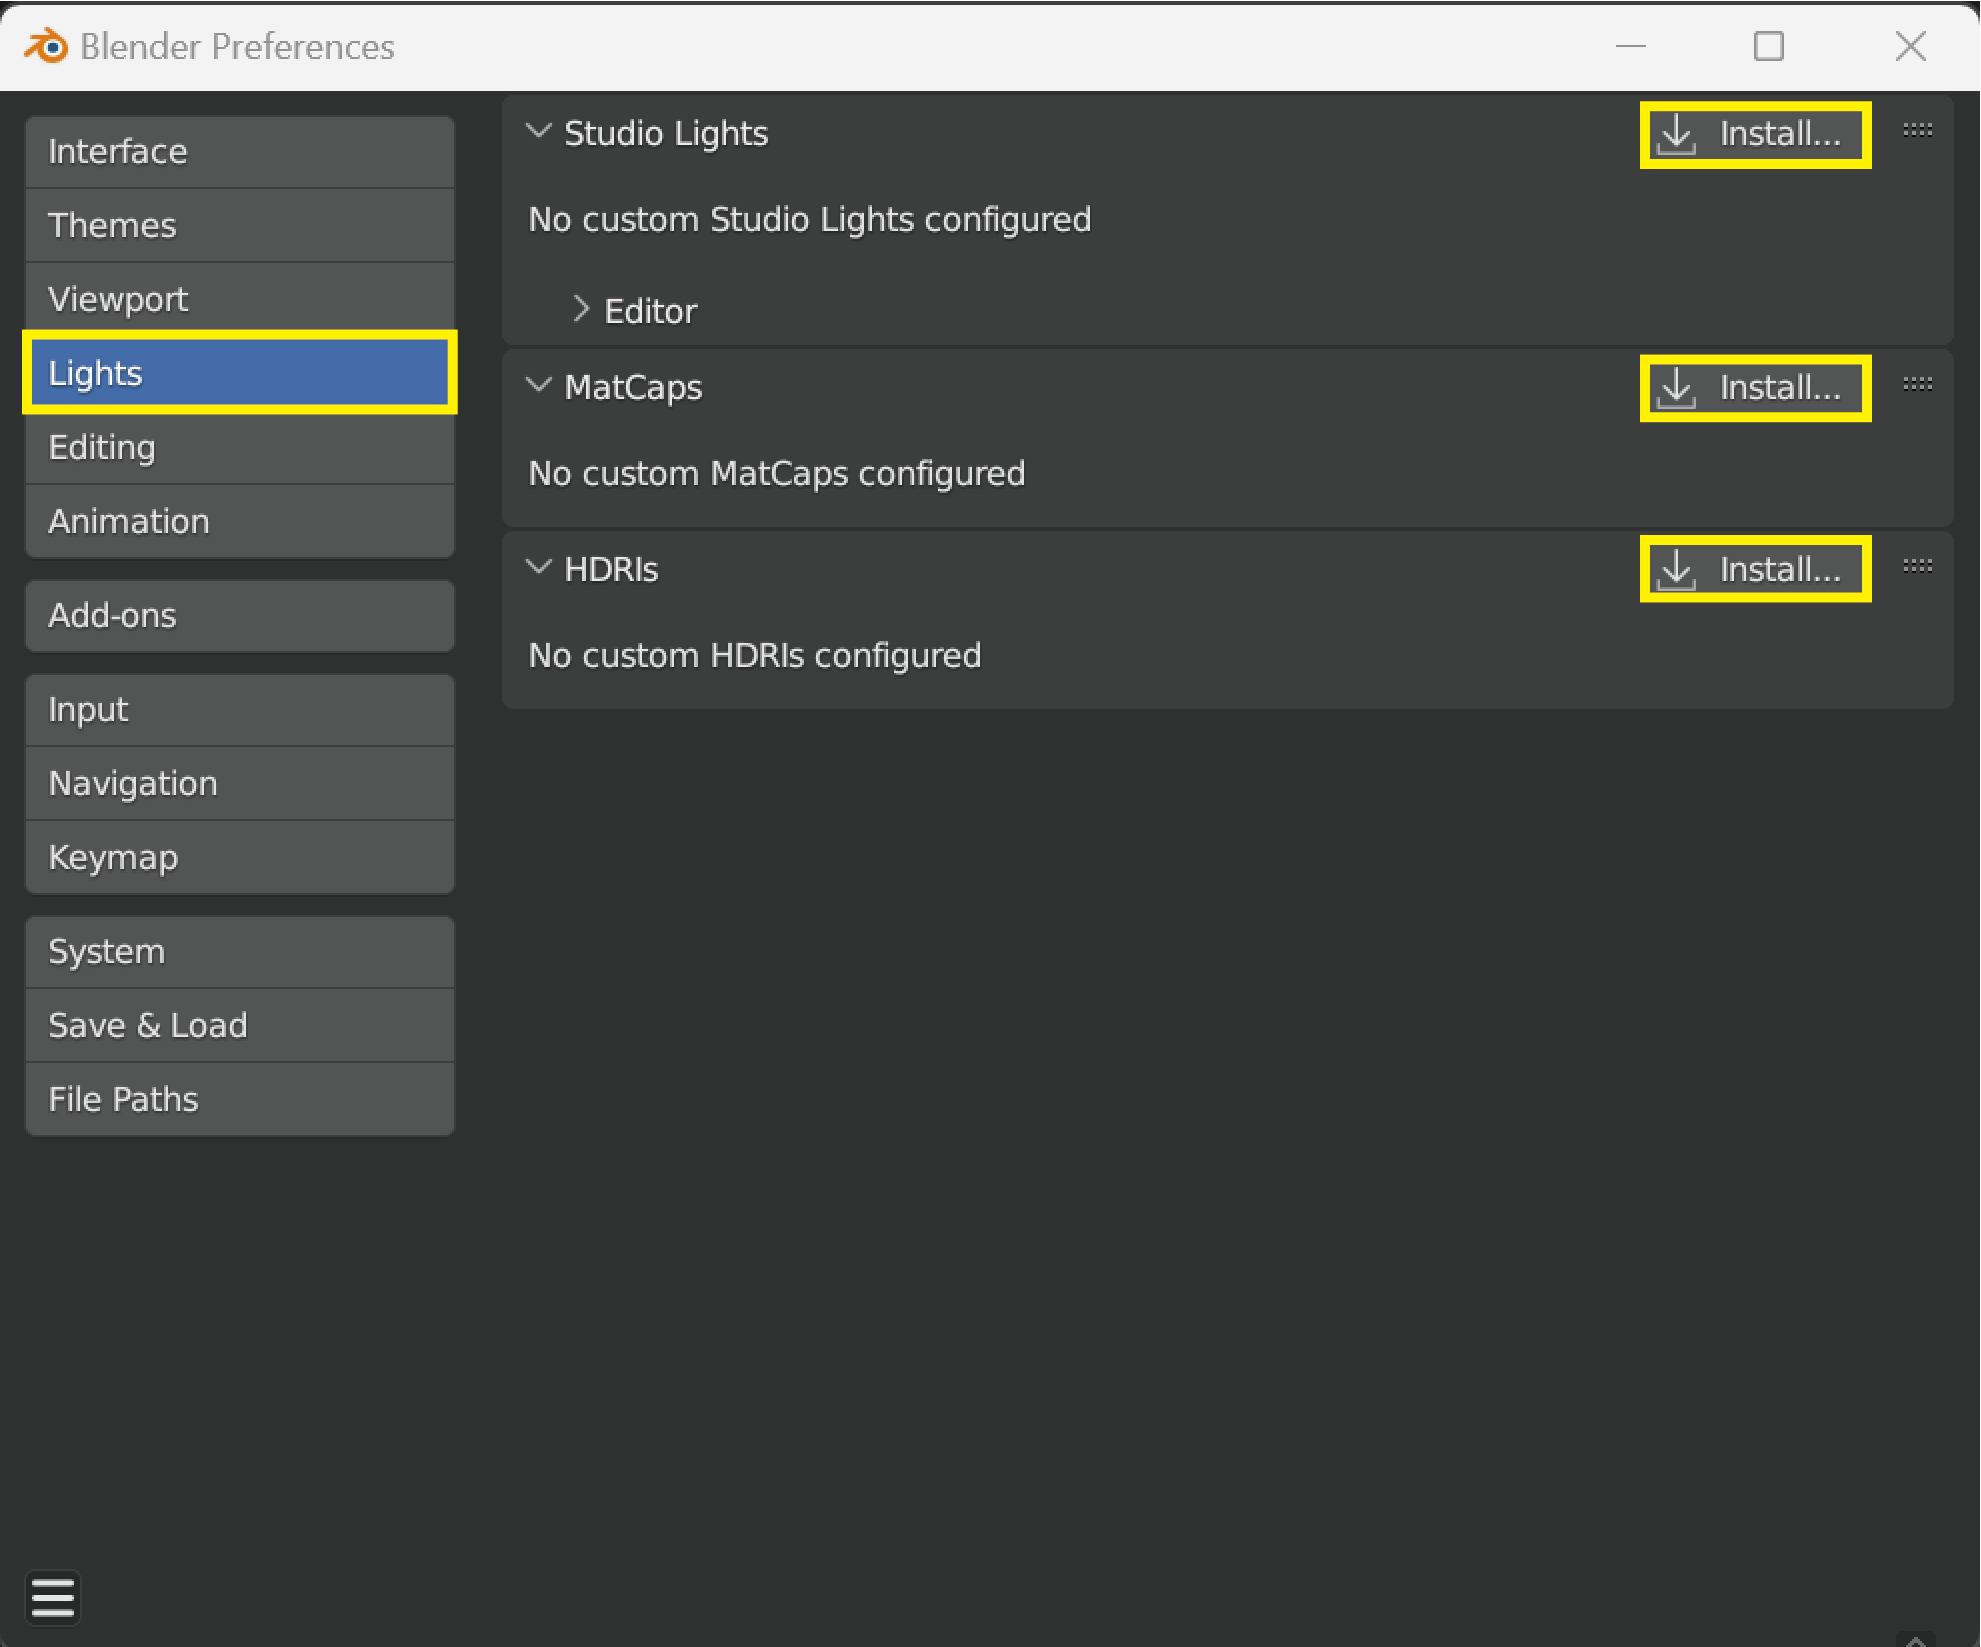
Task: Install a custom MatCap
Action: (1754, 388)
